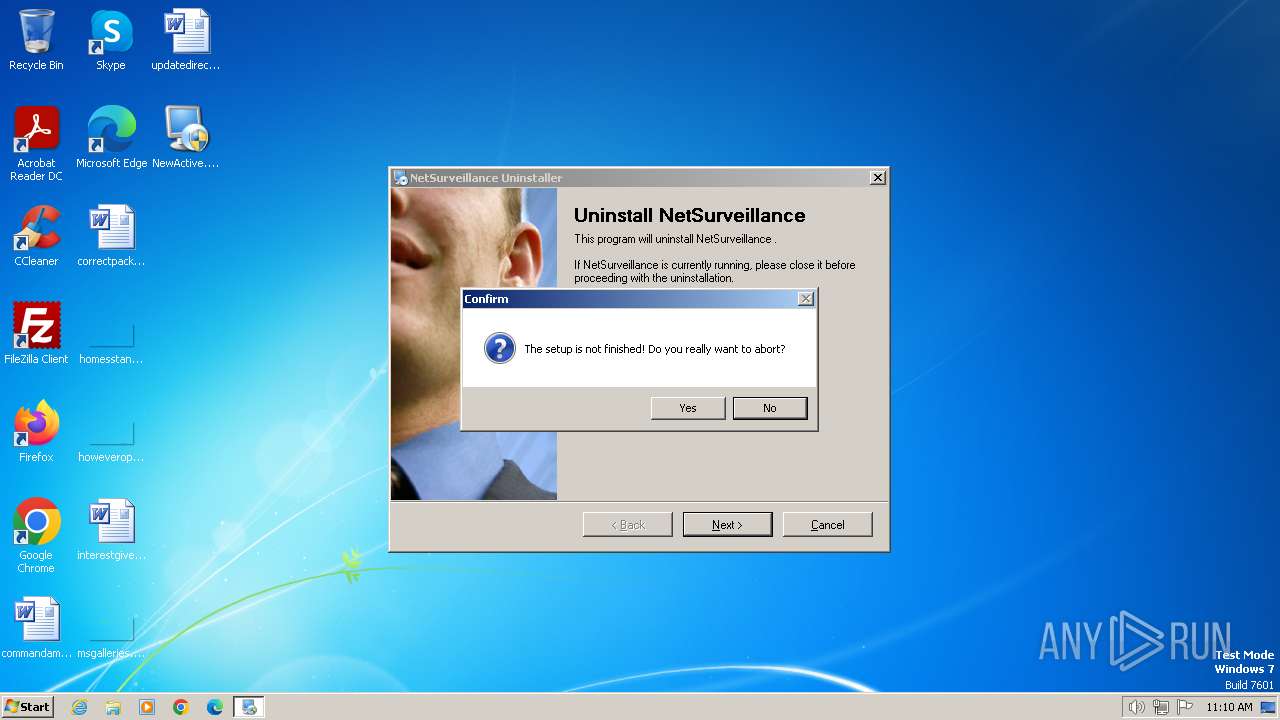Open the Recycle Bin desktop icon
Image resolution: width=1280 pixels, height=720 pixels.
click(36, 40)
